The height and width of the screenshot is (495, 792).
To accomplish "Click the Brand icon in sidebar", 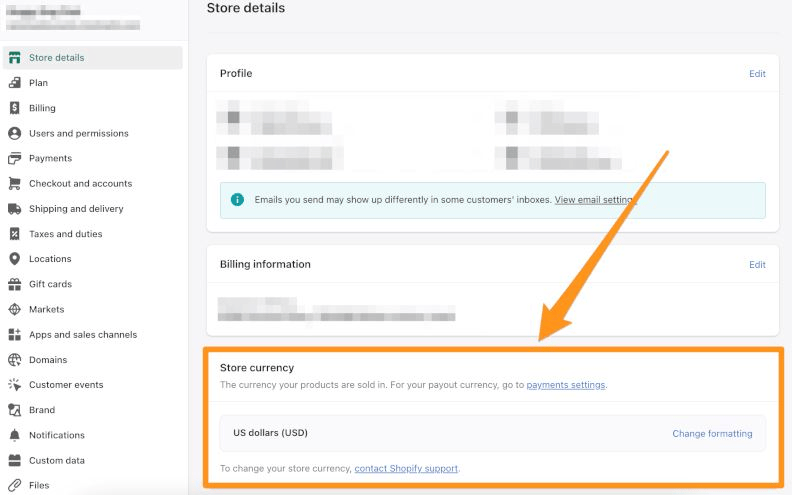I will (15, 410).
